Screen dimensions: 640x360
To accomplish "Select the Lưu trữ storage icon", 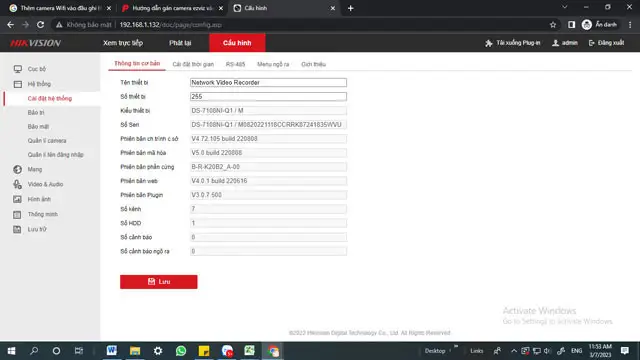I will point(18,229).
